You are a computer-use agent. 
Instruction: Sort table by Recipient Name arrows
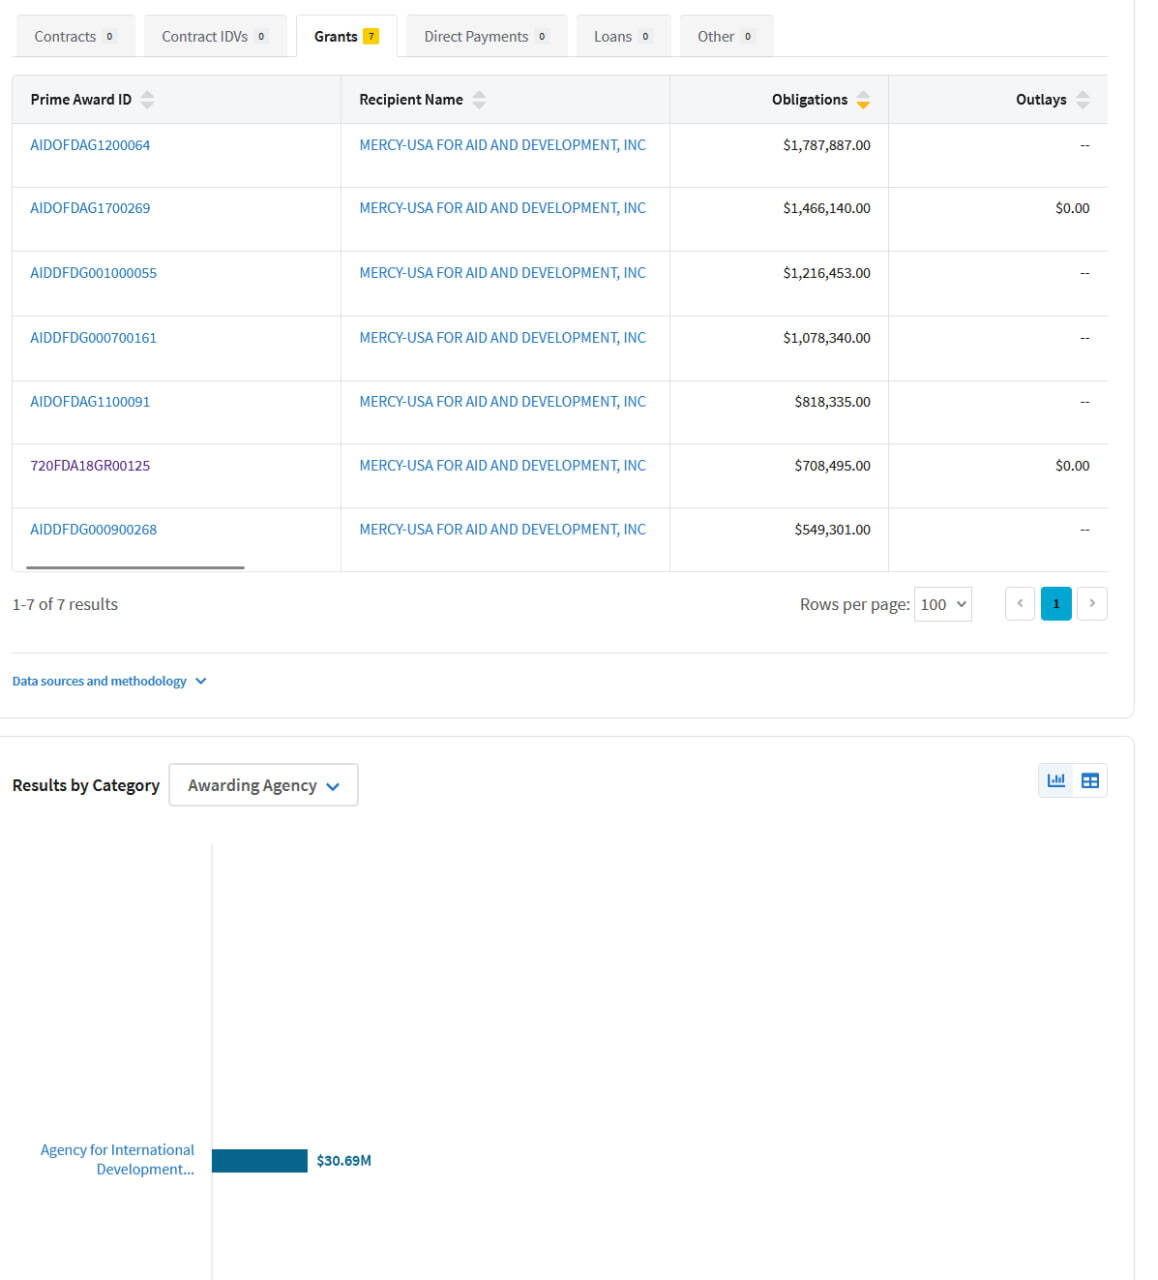479,100
